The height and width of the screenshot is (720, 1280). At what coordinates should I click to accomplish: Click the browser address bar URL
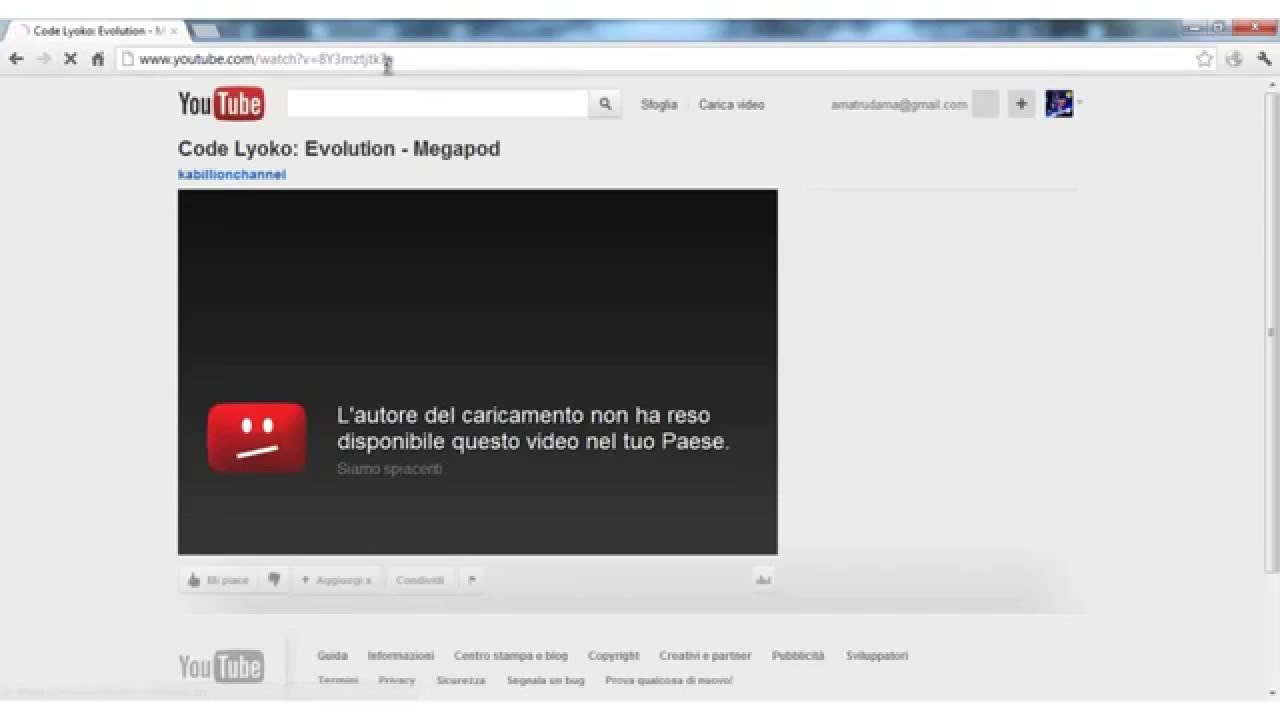coord(265,59)
